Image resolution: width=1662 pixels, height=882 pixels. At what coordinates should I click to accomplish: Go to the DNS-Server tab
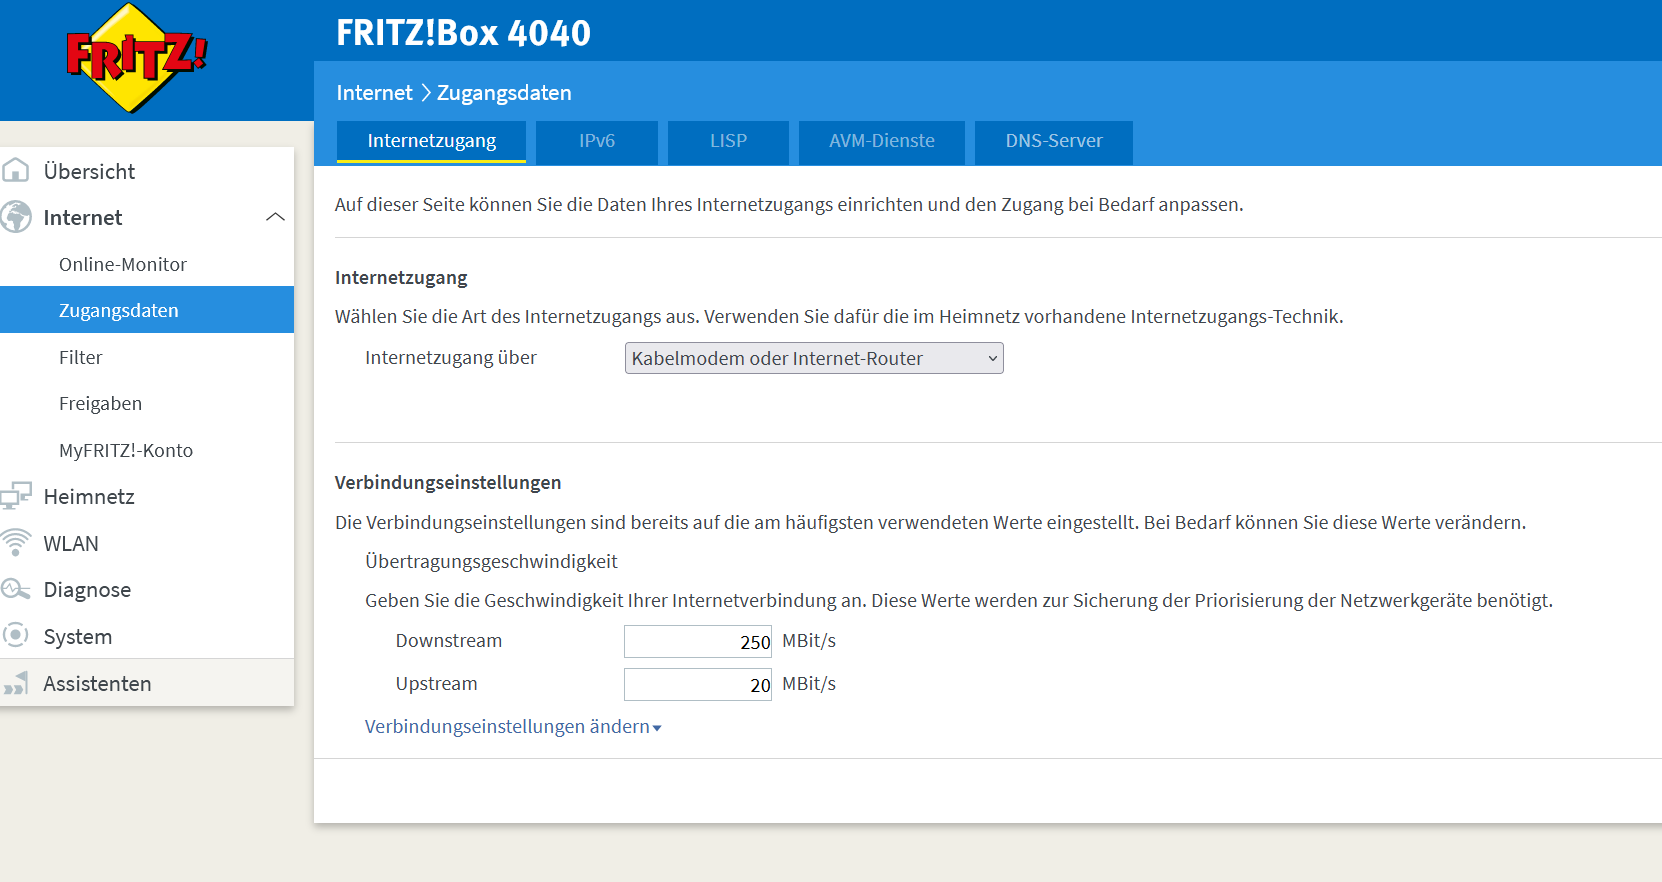1054,142
